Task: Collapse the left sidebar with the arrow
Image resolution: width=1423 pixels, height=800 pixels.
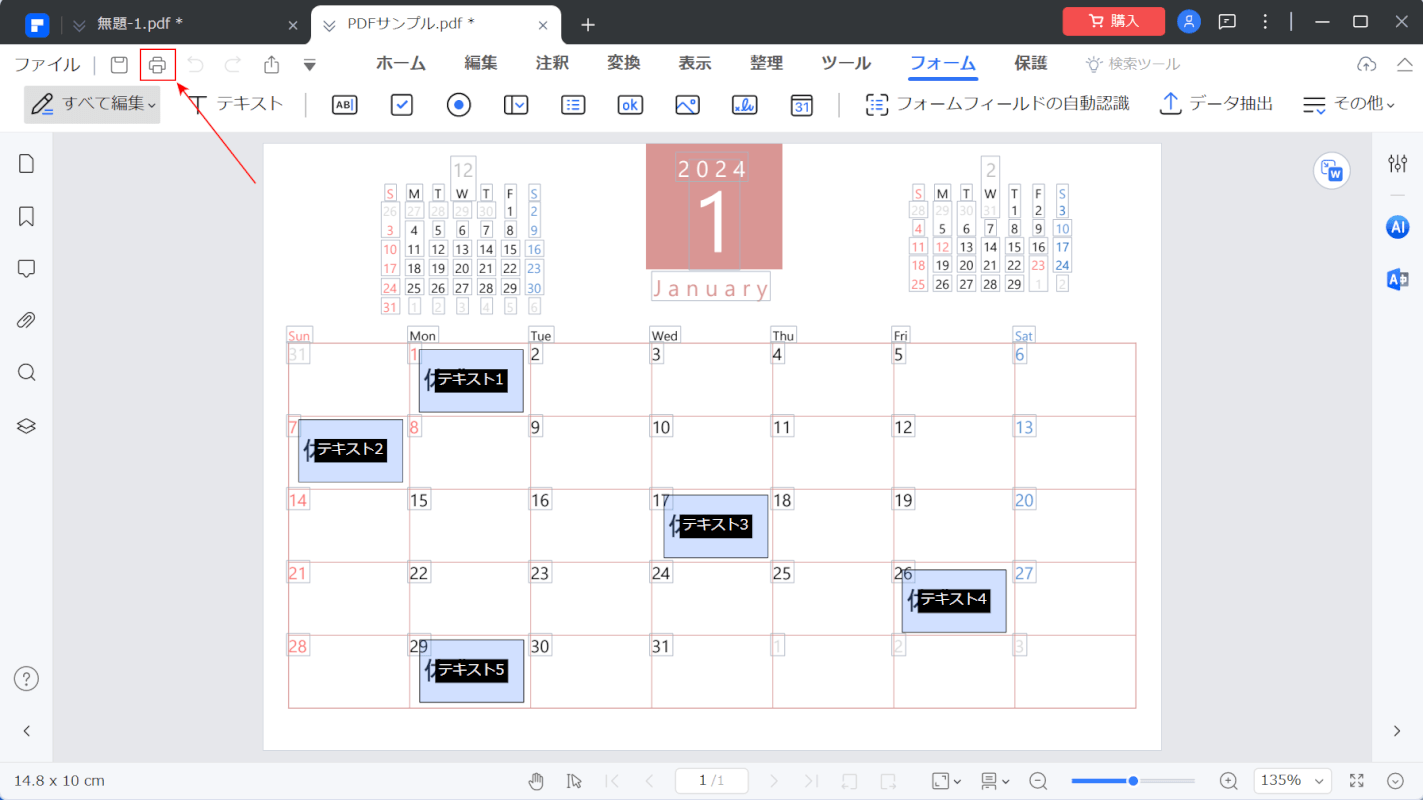Action: point(27,731)
